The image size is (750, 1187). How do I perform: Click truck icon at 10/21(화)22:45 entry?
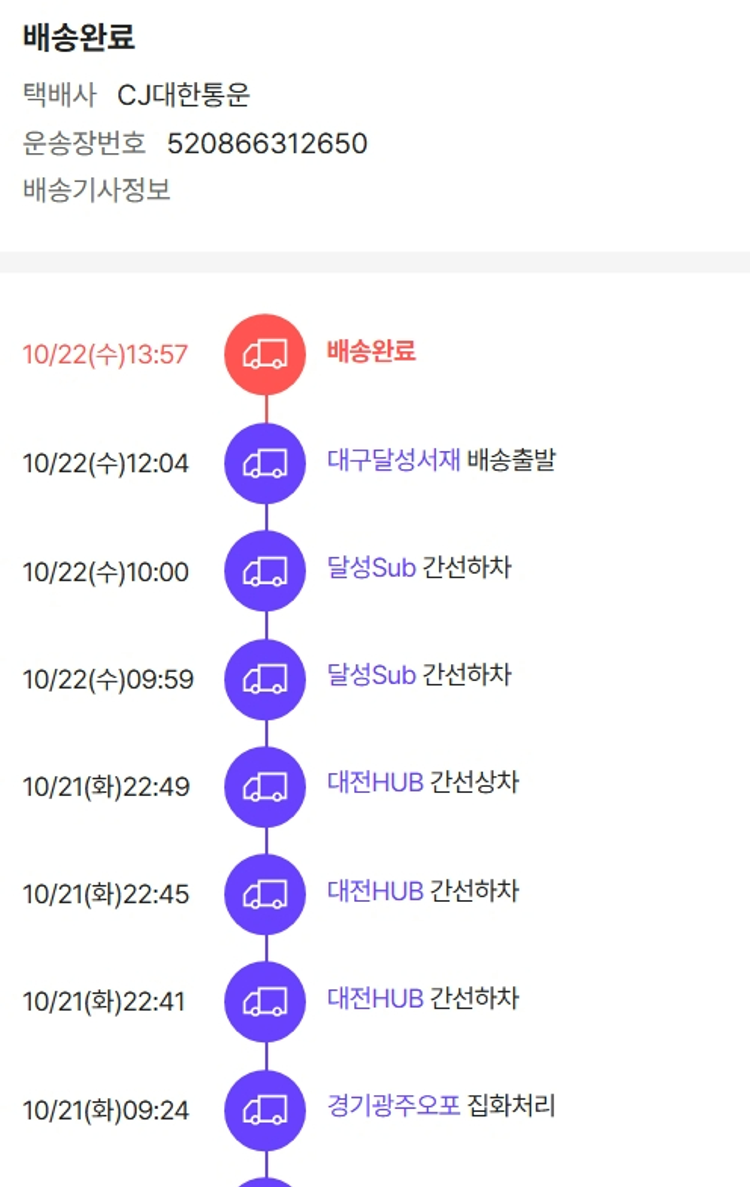pyautogui.click(x=265, y=894)
